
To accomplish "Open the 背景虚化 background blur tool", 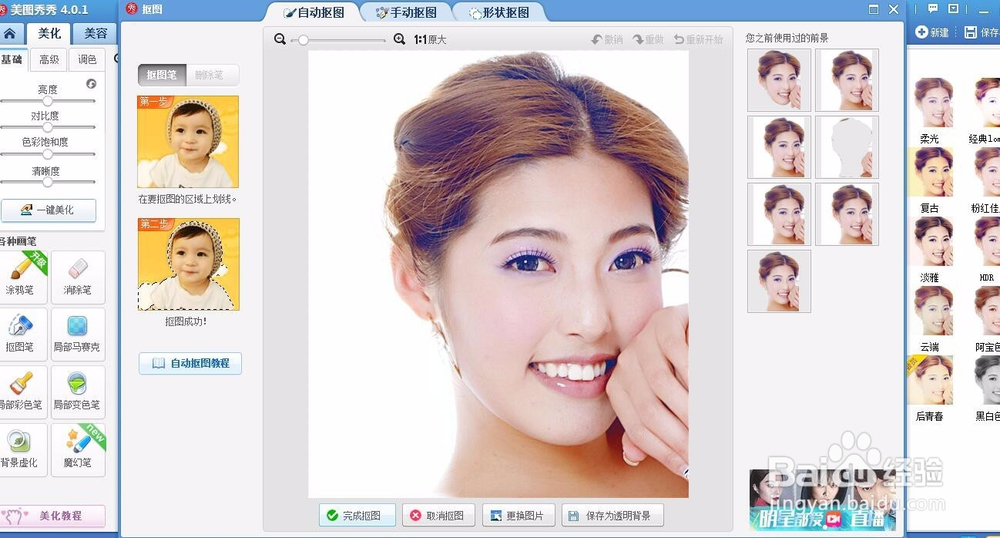I will (x=22, y=448).
